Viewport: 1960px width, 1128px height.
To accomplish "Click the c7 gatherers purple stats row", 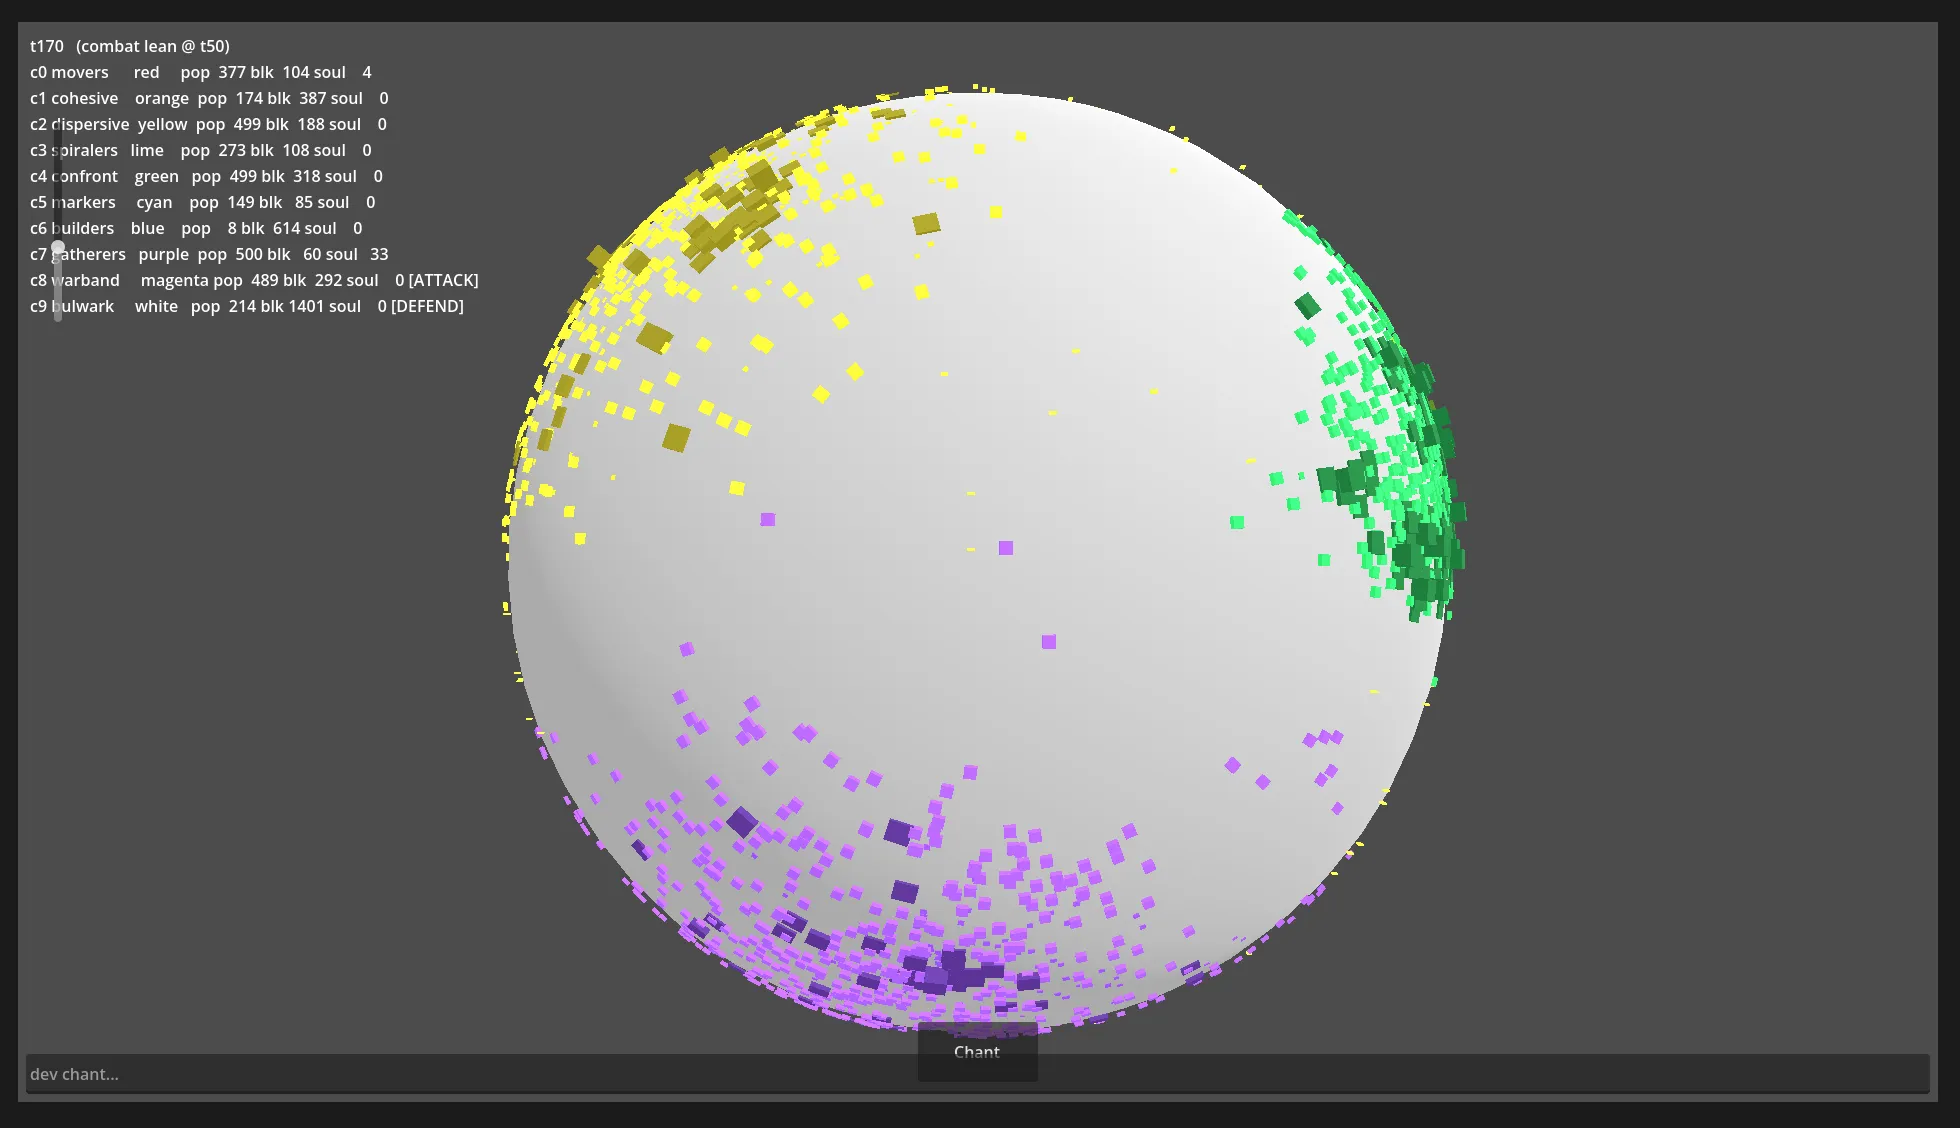I will [x=209, y=254].
